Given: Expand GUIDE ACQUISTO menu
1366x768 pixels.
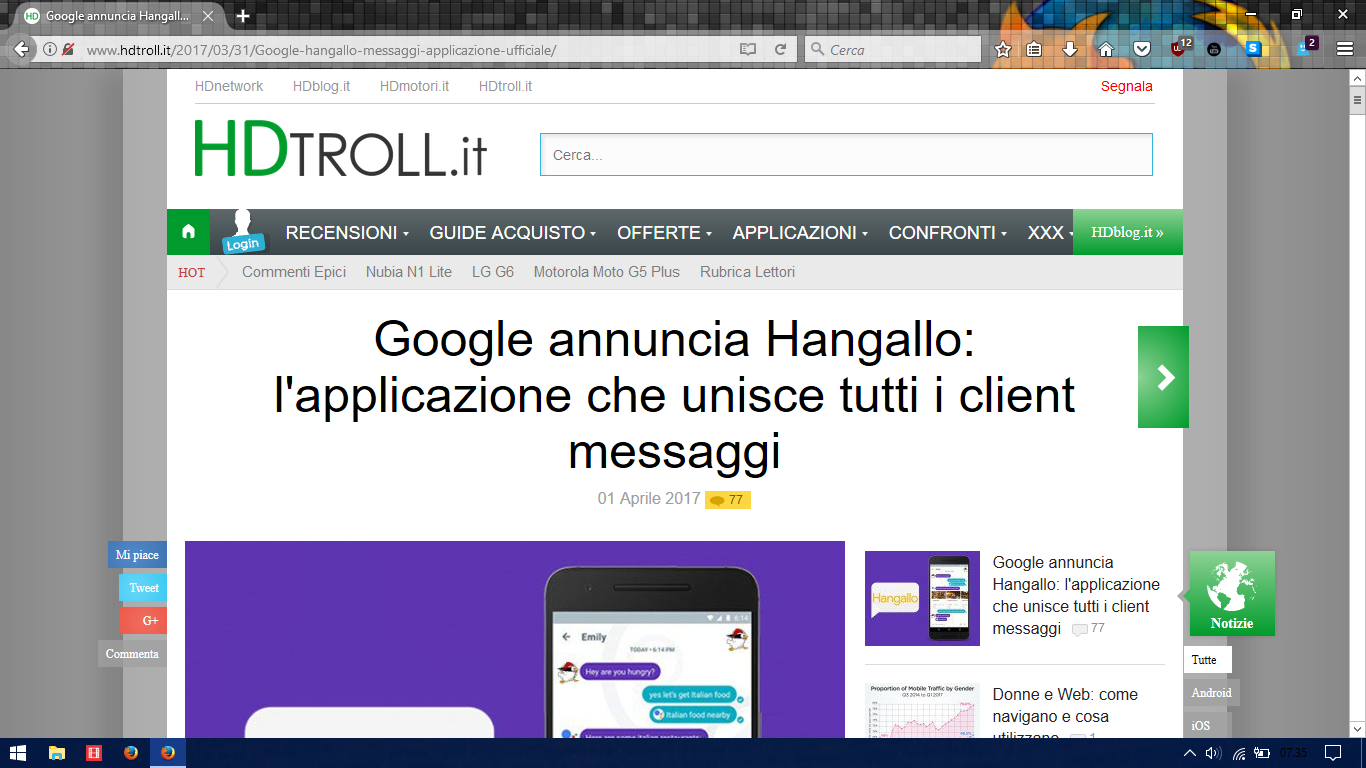Looking at the screenshot, I should (512, 233).
